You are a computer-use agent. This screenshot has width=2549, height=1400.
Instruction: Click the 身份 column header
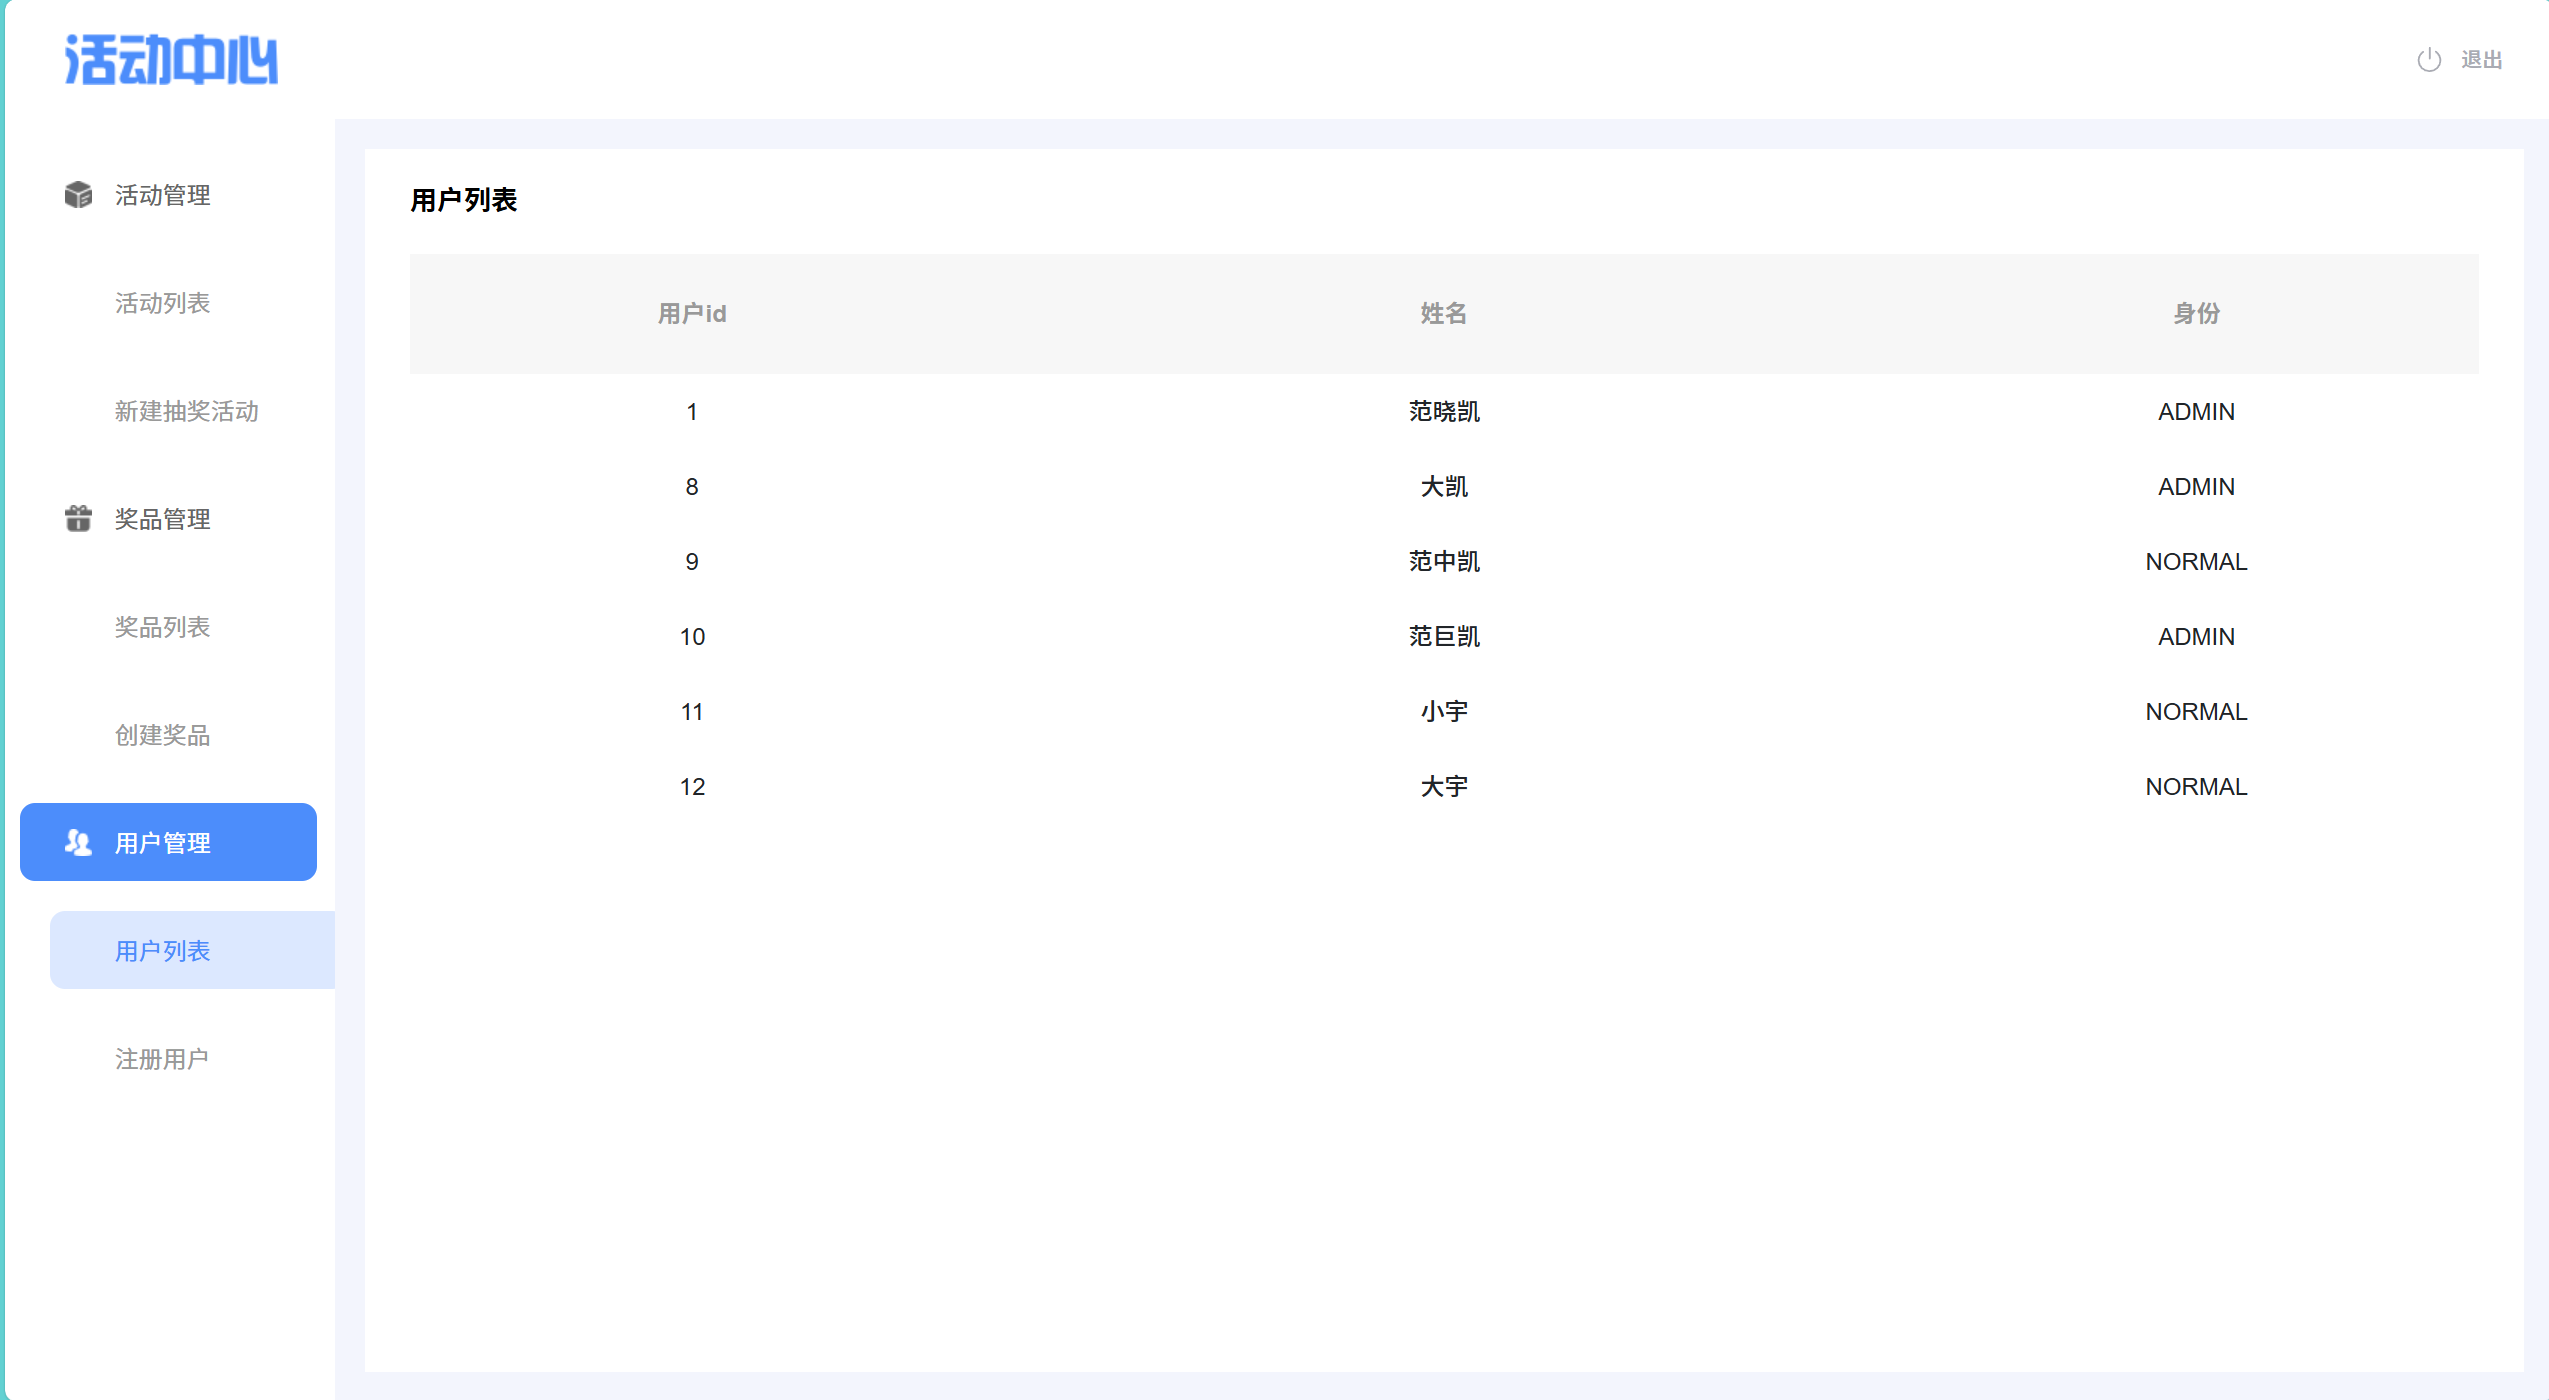(x=2196, y=314)
